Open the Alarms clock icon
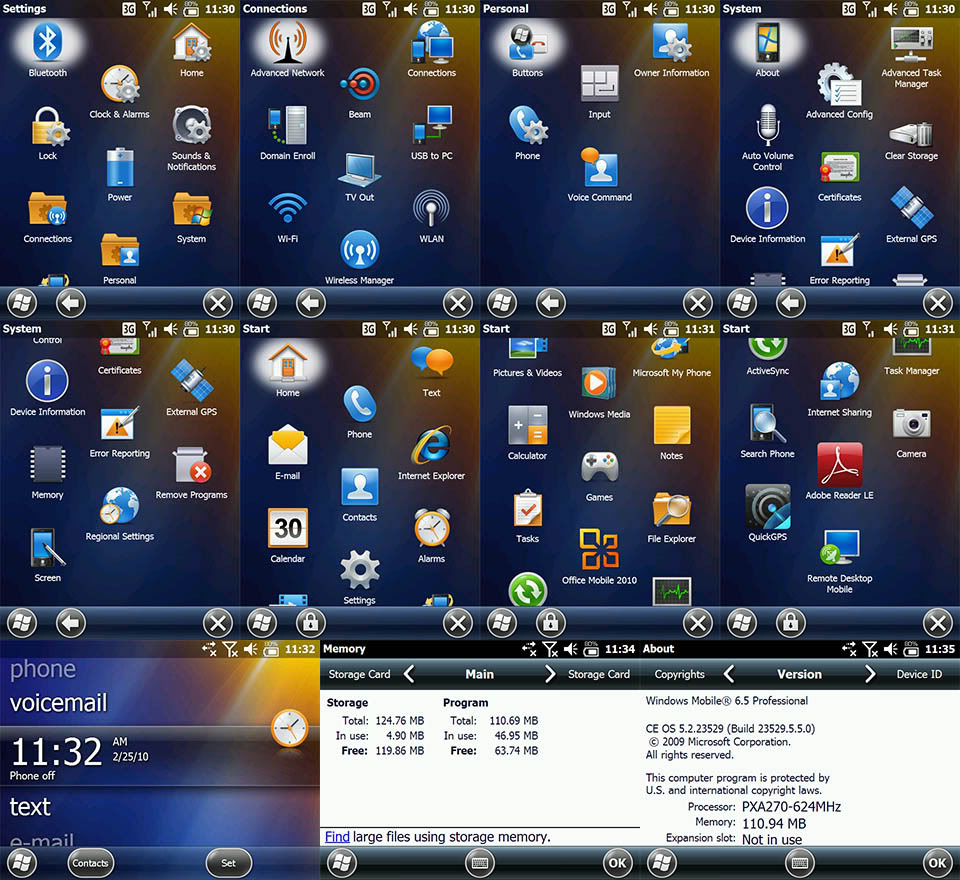 [x=432, y=527]
